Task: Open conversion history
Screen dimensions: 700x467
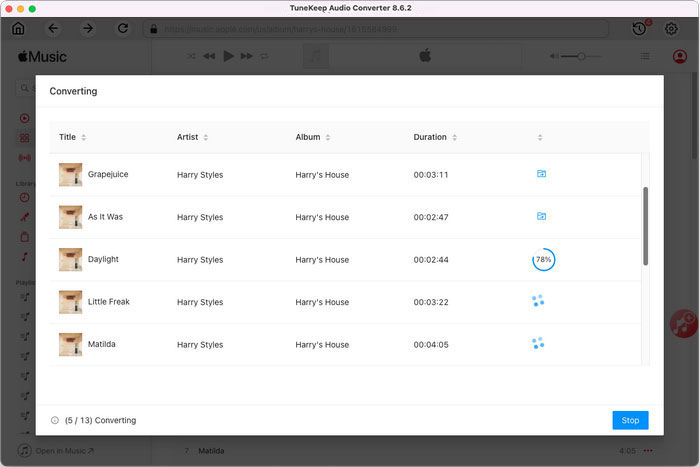Action: [640, 29]
